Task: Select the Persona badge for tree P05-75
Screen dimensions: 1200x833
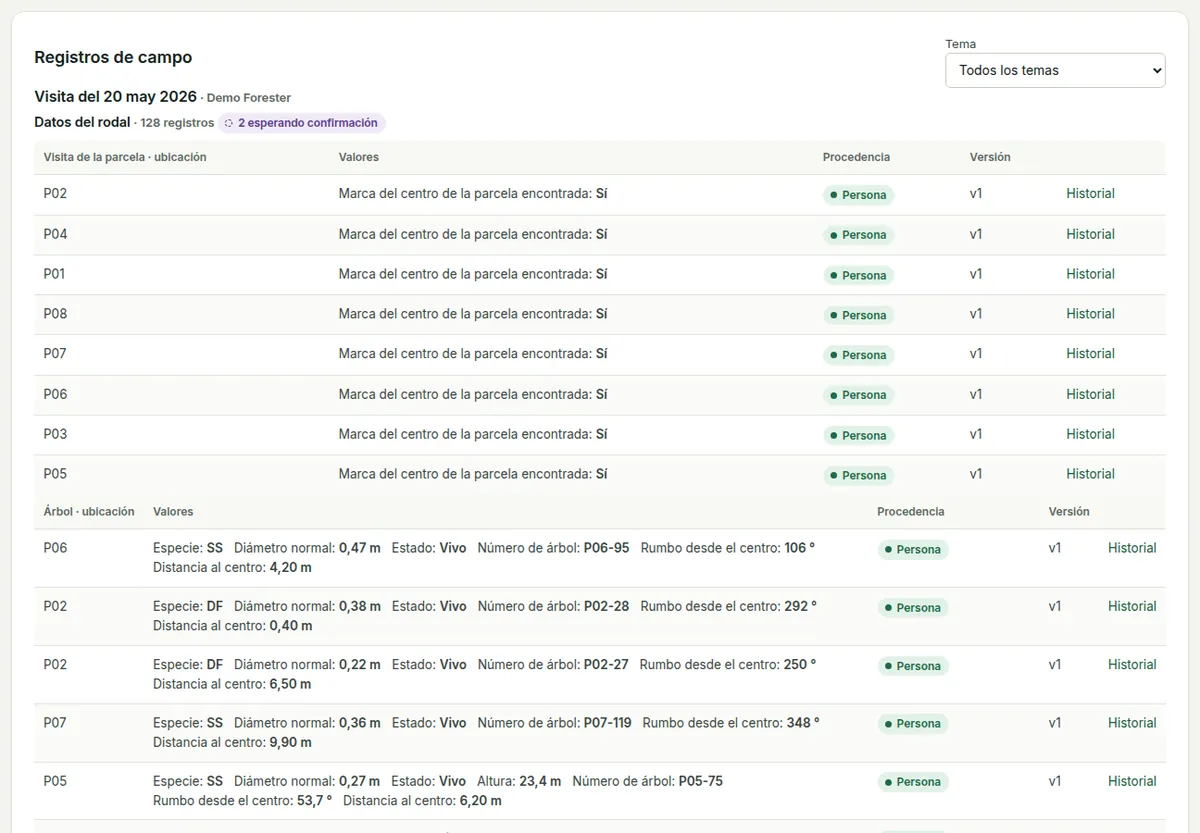Action: (913, 782)
